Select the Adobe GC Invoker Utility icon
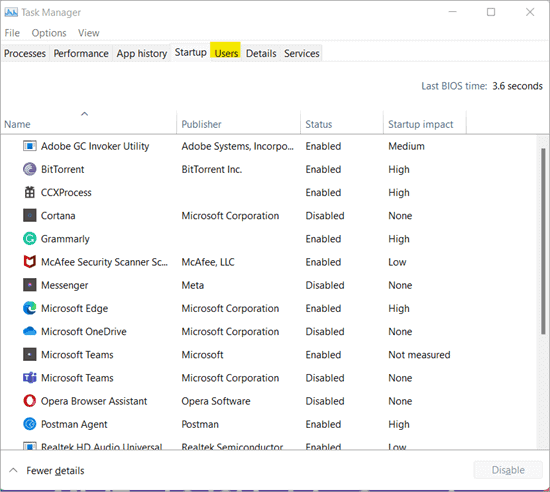The width and height of the screenshot is (550, 492). [x=29, y=146]
